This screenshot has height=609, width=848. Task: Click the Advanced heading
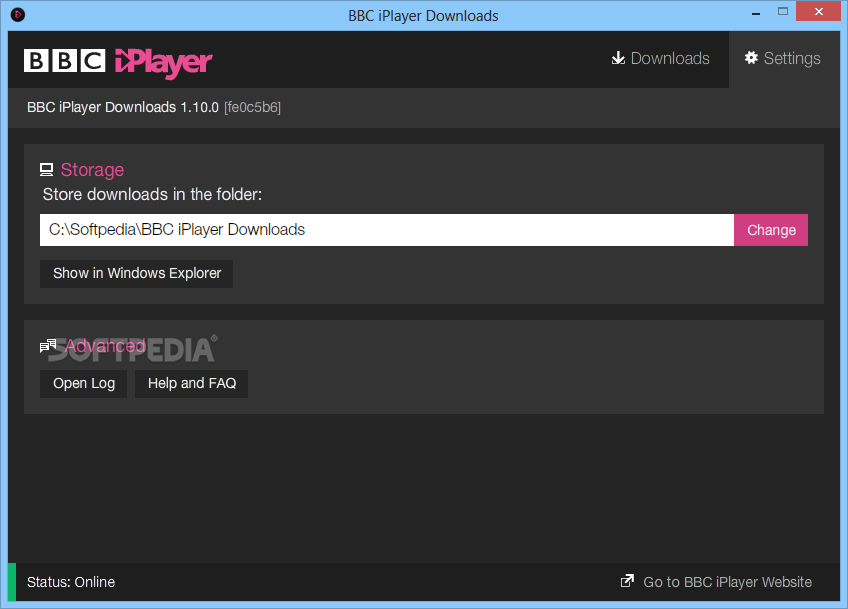[105, 346]
